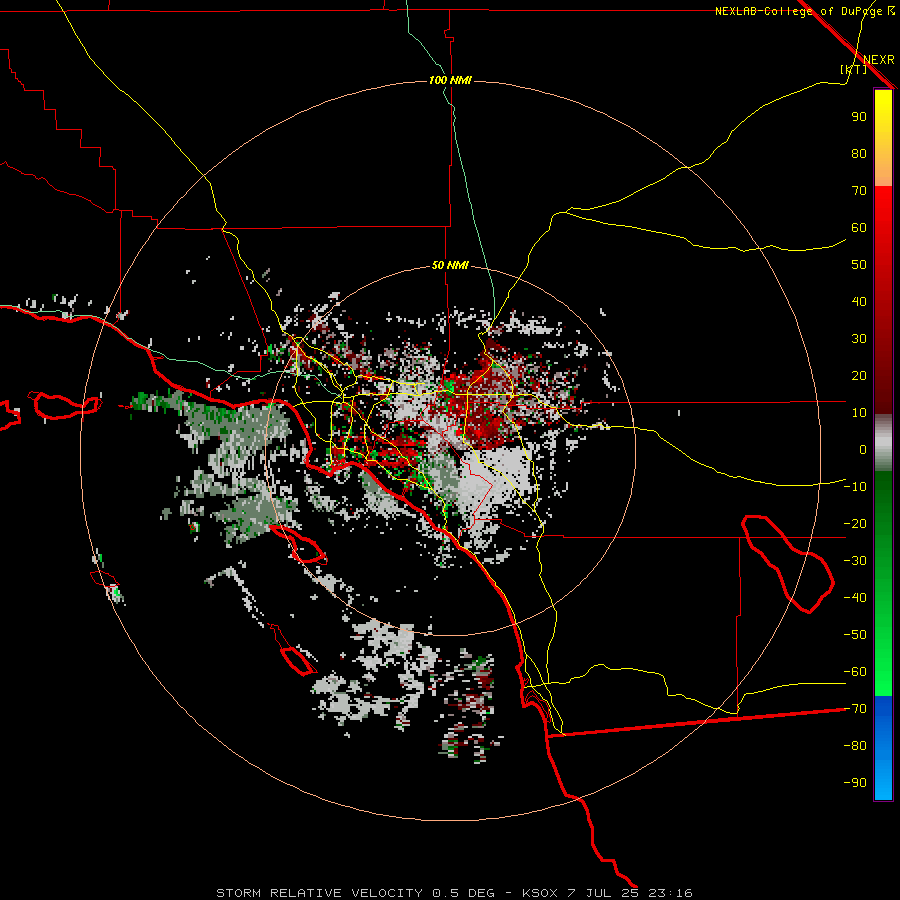Click the 0.5 DEG elevation text in the caption
This screenshot has height=900, width=900.
(x=463, y=893)
